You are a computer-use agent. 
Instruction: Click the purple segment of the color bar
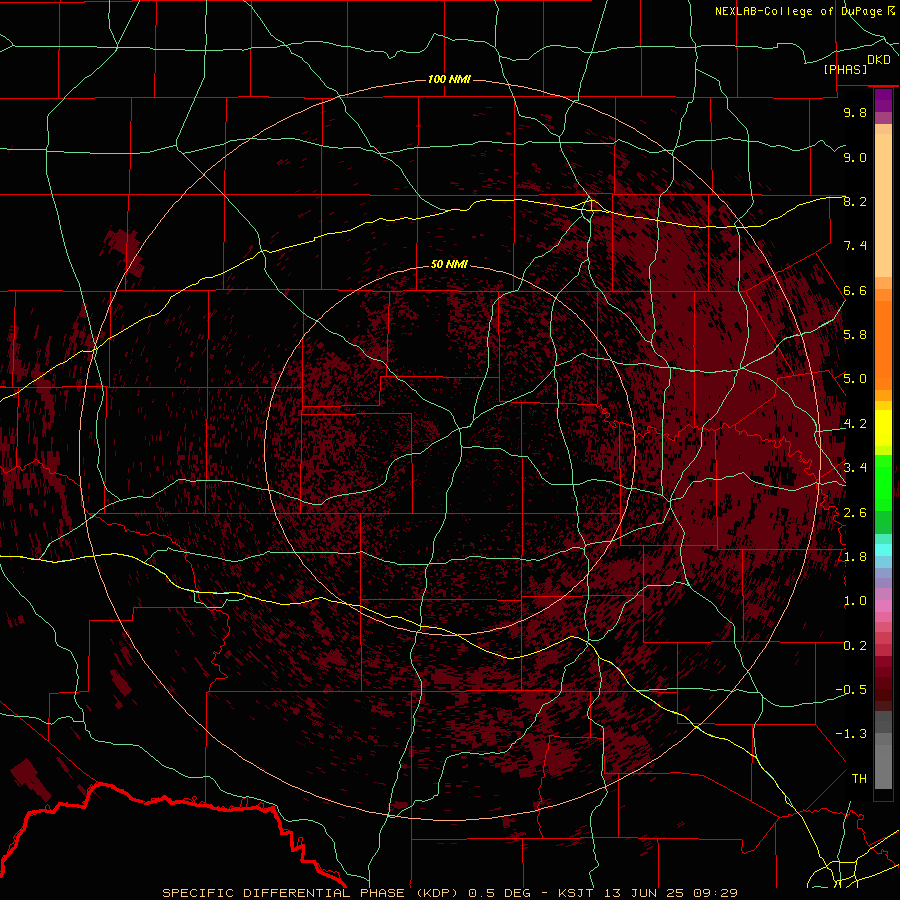click(883, 100)
